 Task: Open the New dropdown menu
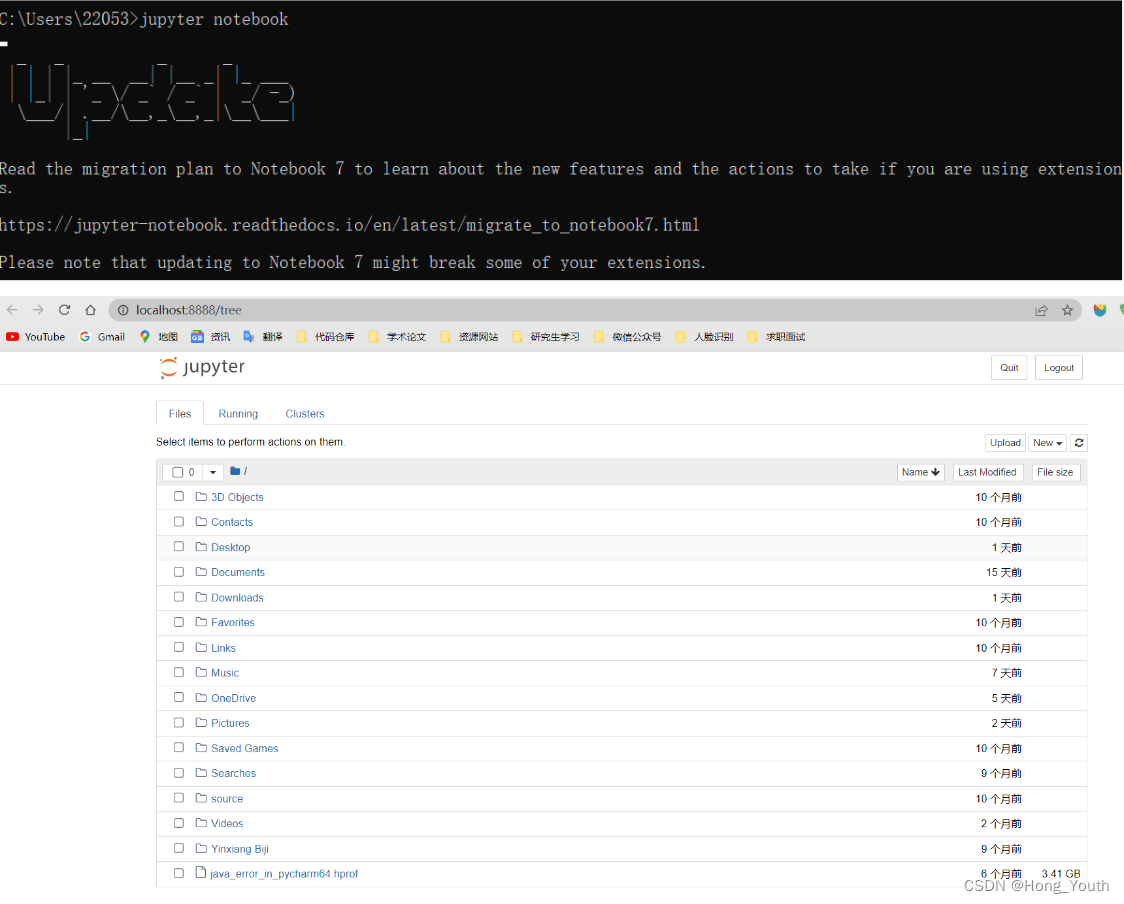[x=1047, y=443]
